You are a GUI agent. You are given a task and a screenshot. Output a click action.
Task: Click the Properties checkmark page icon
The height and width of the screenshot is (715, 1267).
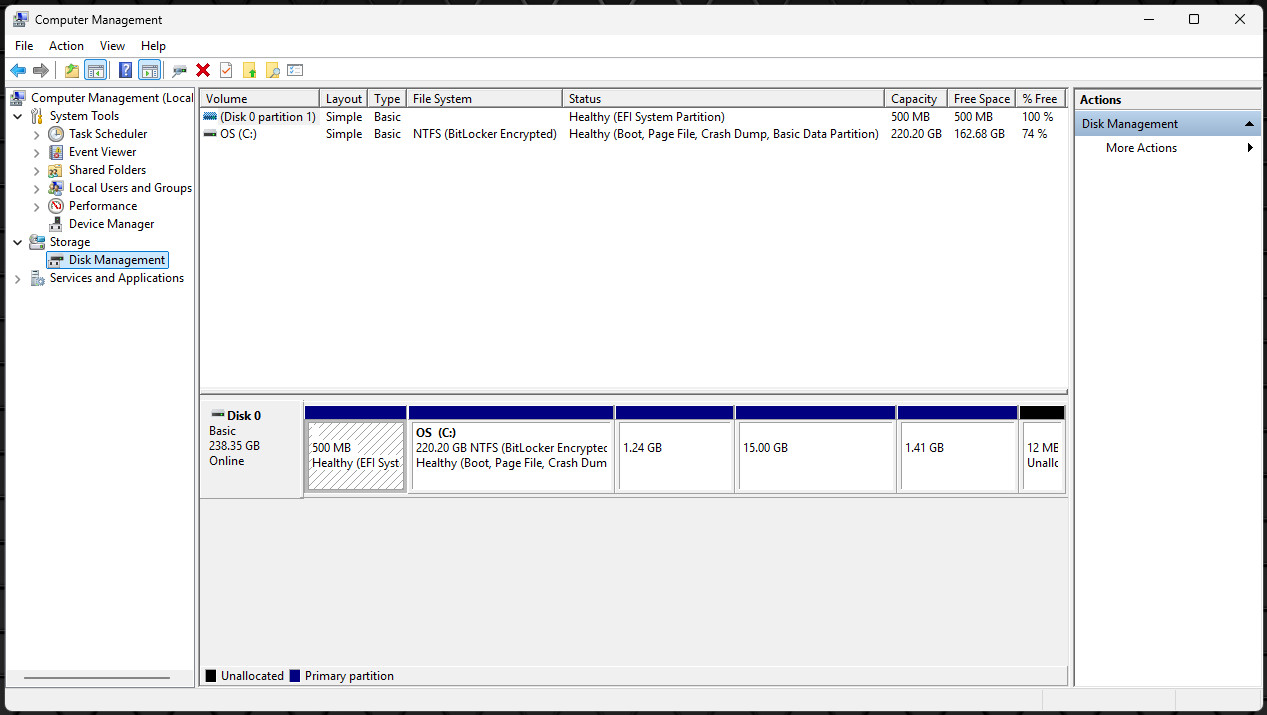pyautogui.click(x=226, y=70)
